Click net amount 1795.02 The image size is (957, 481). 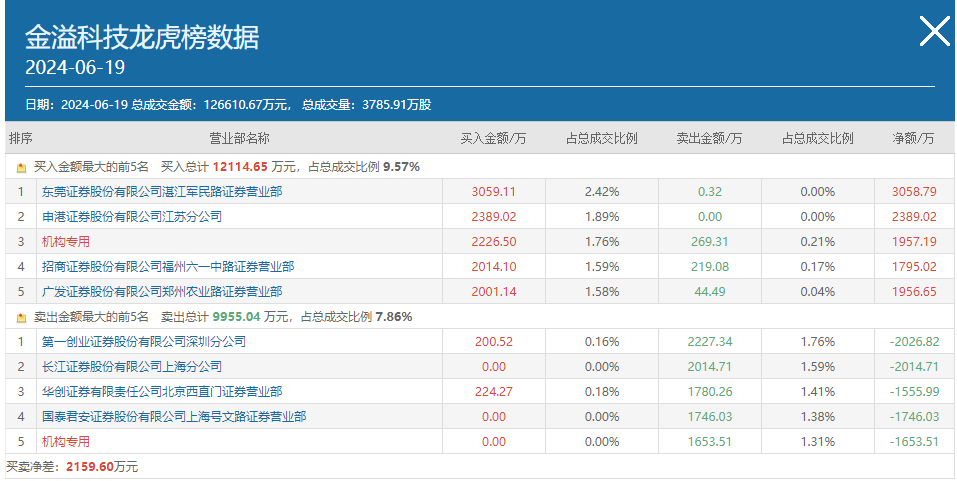914,267
